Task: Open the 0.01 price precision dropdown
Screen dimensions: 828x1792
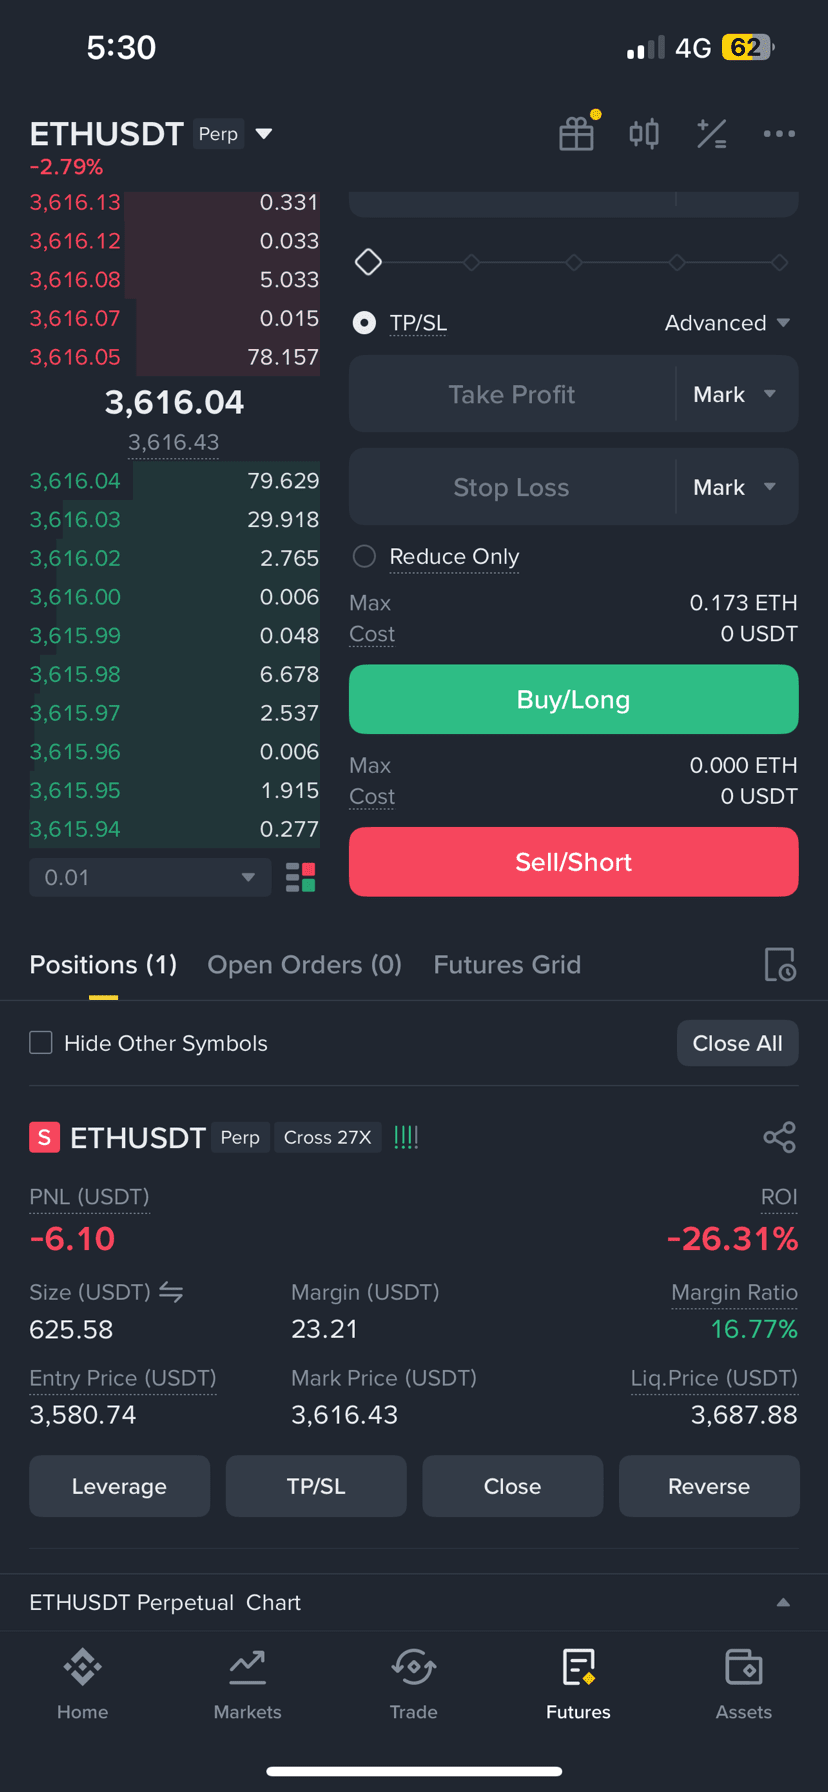Action: 150,877
